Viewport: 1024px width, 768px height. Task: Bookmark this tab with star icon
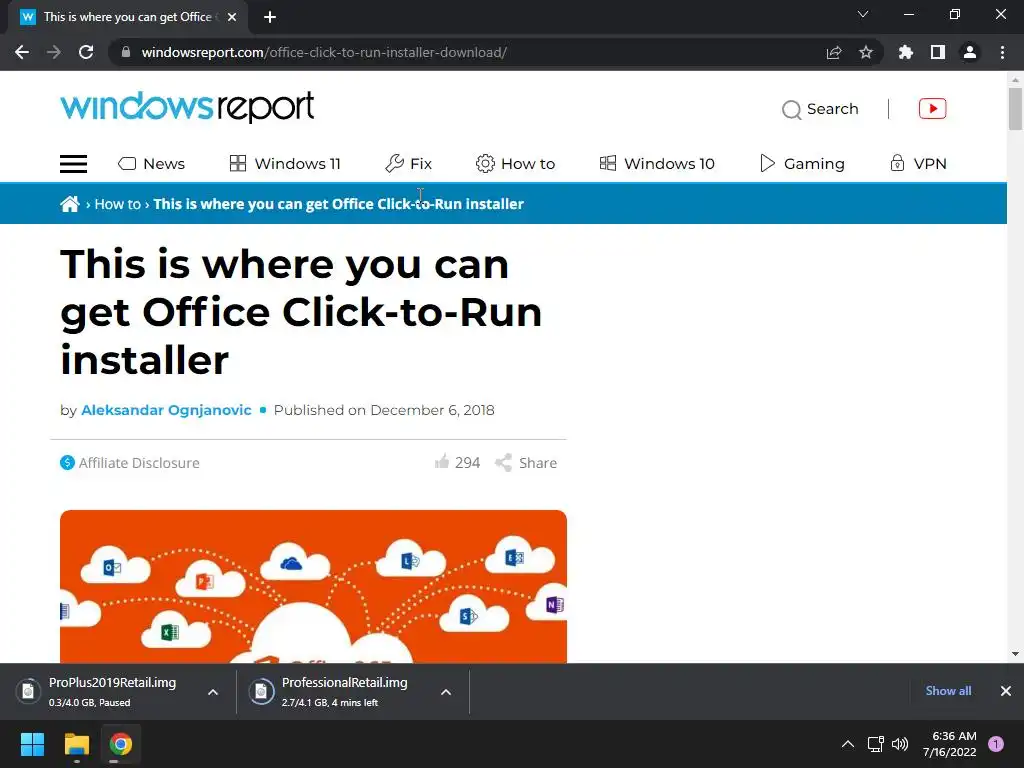point(866,52)
